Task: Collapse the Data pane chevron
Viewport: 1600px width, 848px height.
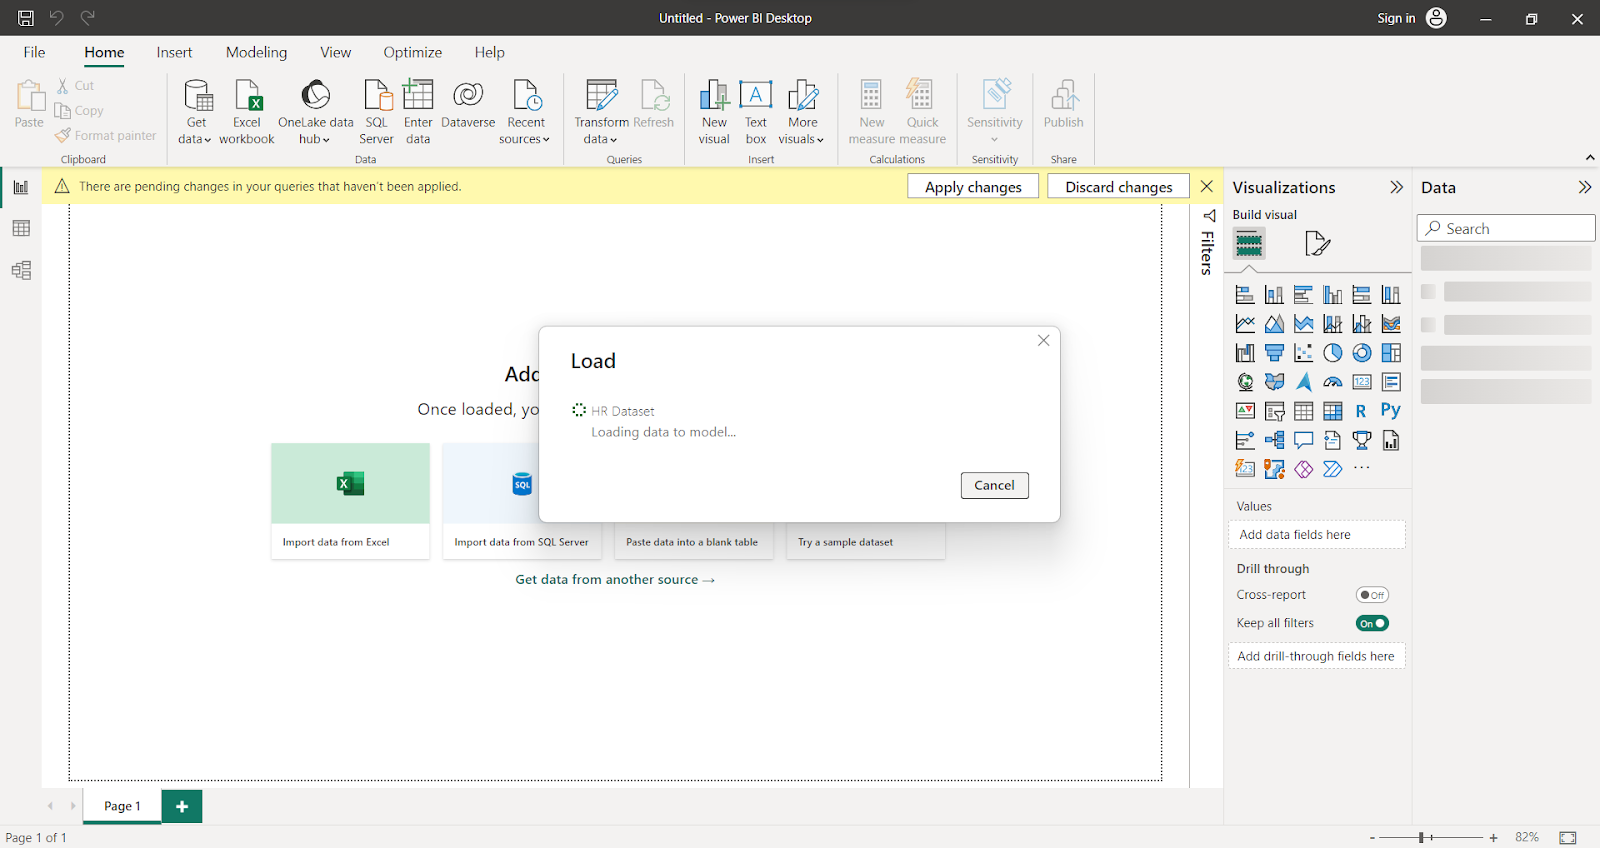Action: coord(1584,187)
